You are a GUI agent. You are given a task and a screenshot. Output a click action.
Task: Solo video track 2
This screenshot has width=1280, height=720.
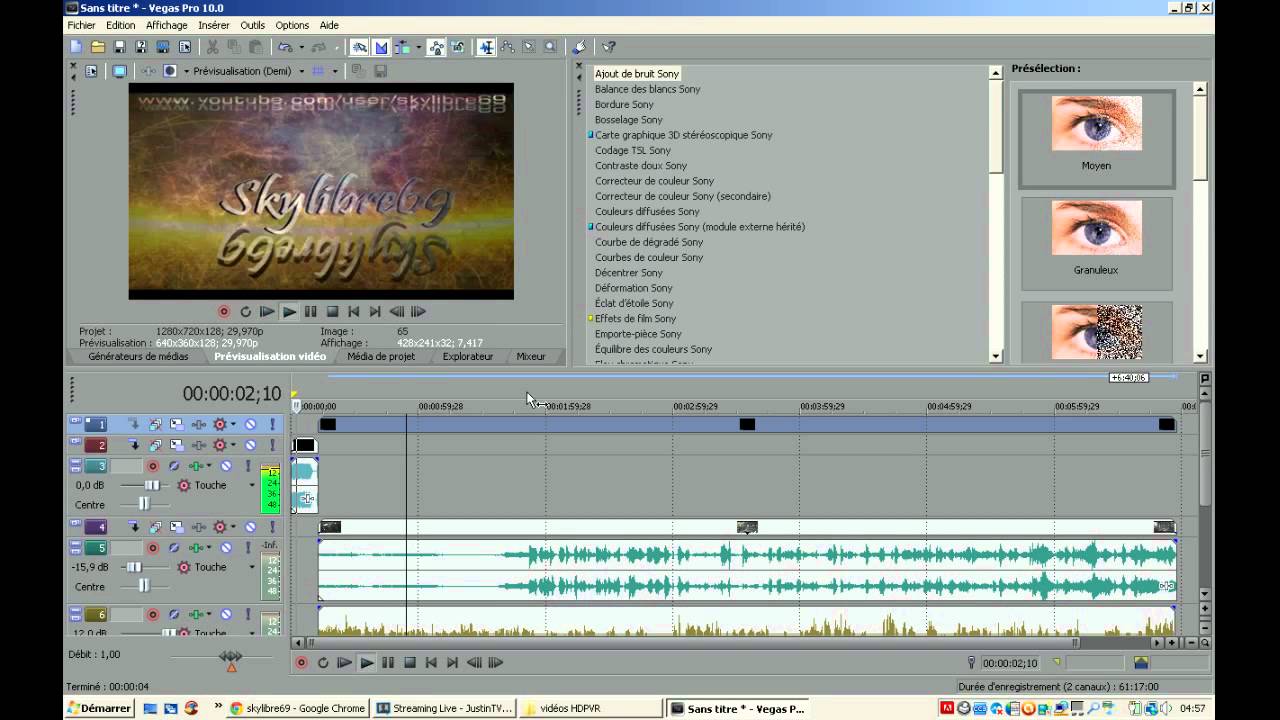coord(271,445)
